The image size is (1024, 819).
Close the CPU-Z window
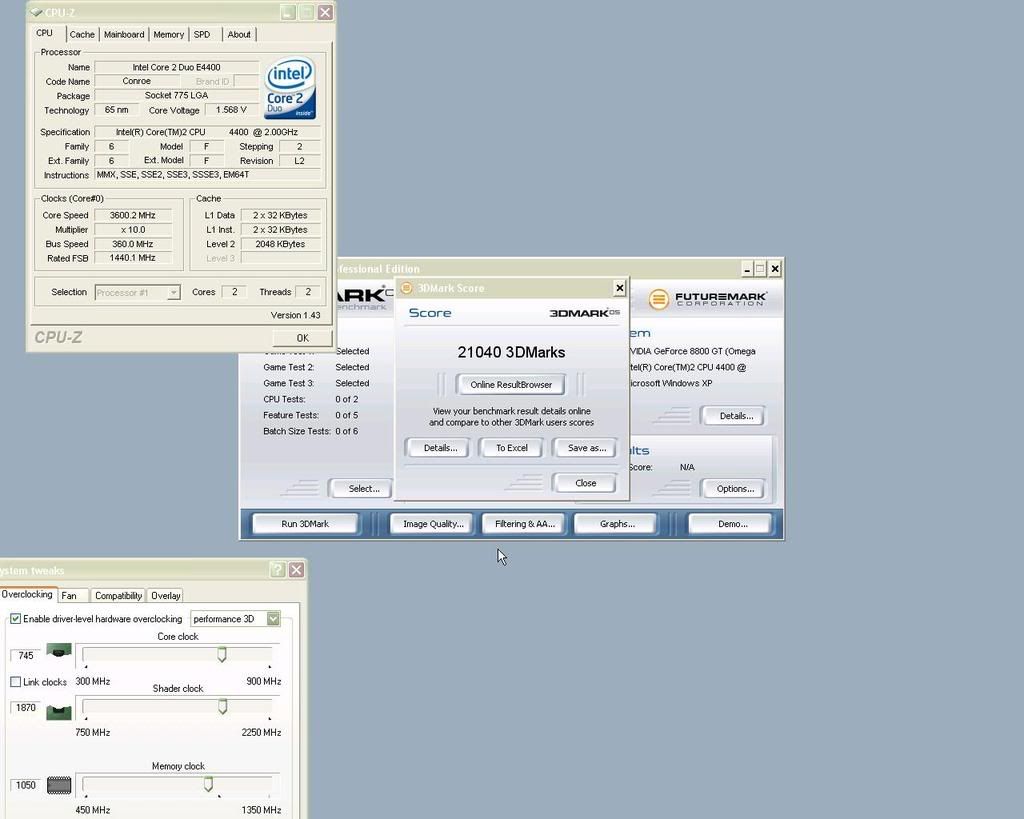(325, 12)
